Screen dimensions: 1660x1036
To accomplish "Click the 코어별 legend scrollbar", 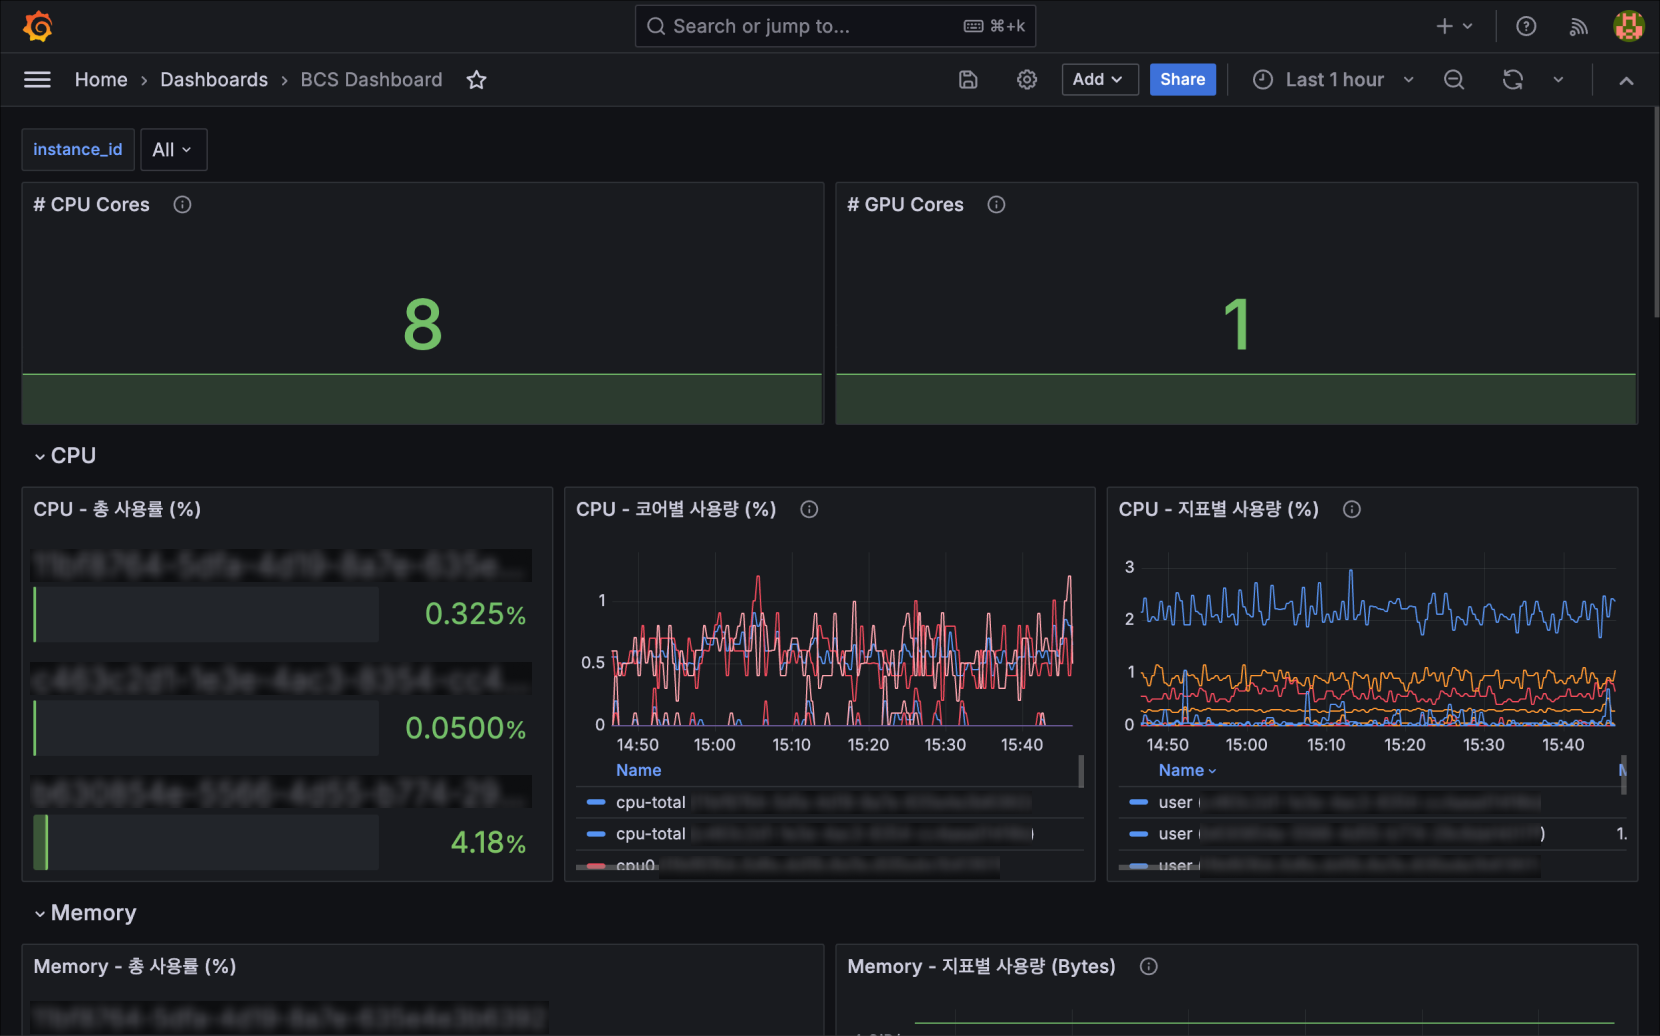I will pos(1081,772).
